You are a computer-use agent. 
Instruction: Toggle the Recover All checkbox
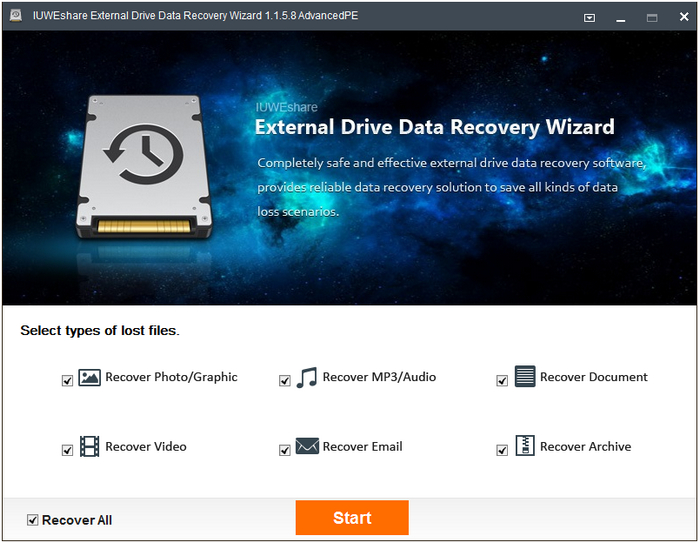click(33, 520)
